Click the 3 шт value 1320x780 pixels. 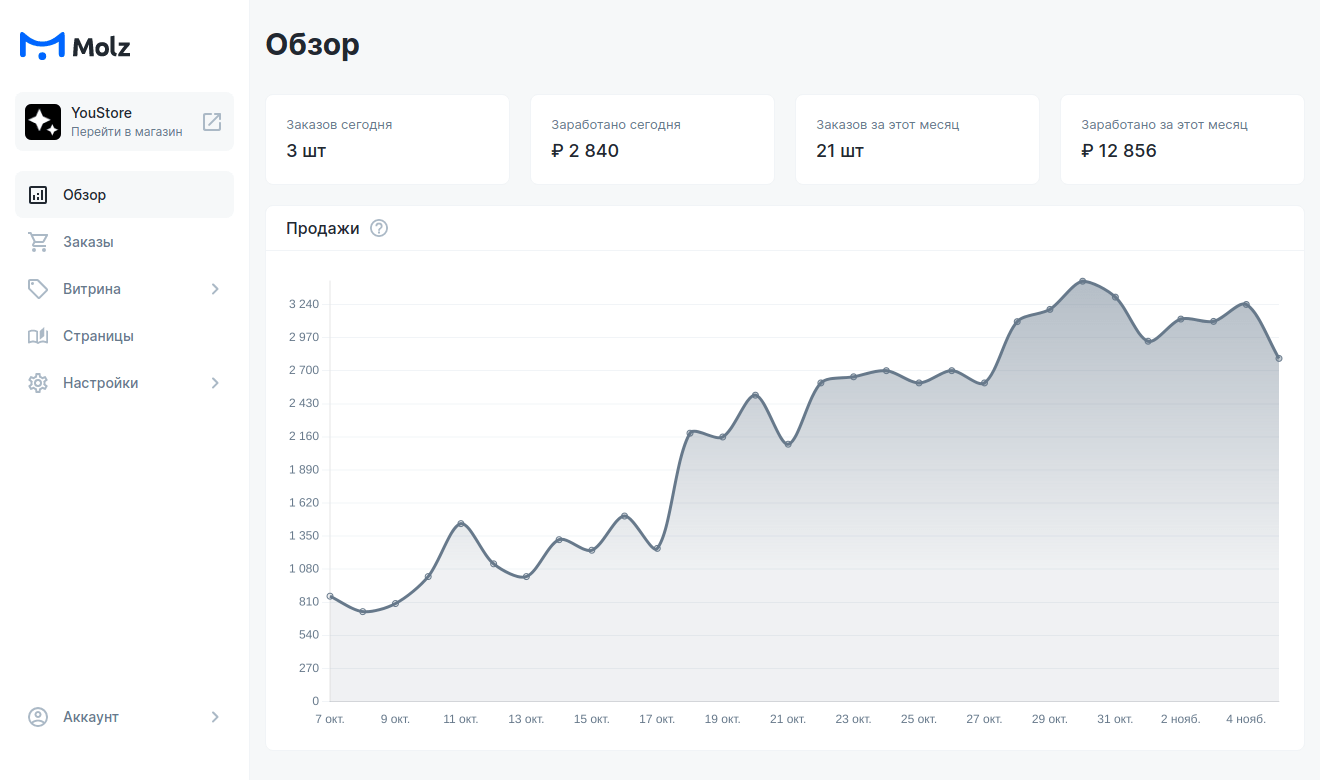coord(306,151)
